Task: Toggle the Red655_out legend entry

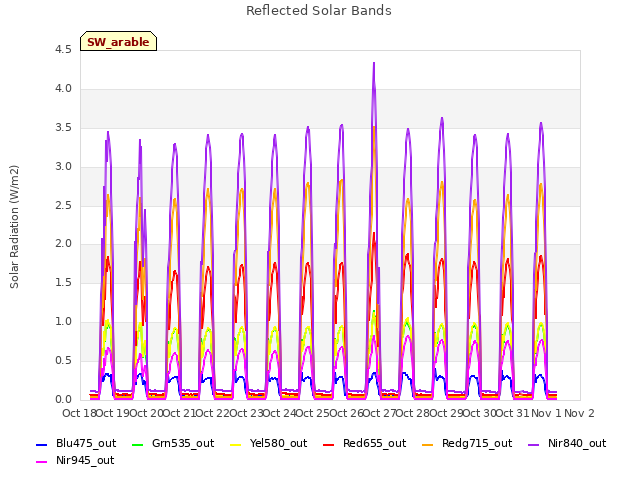Action: pyautogui.click(x=364, y=444)
